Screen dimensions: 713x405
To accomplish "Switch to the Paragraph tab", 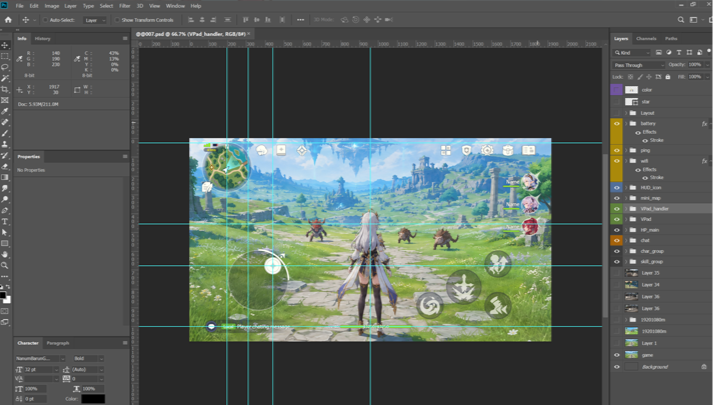I will click(58, 343).
